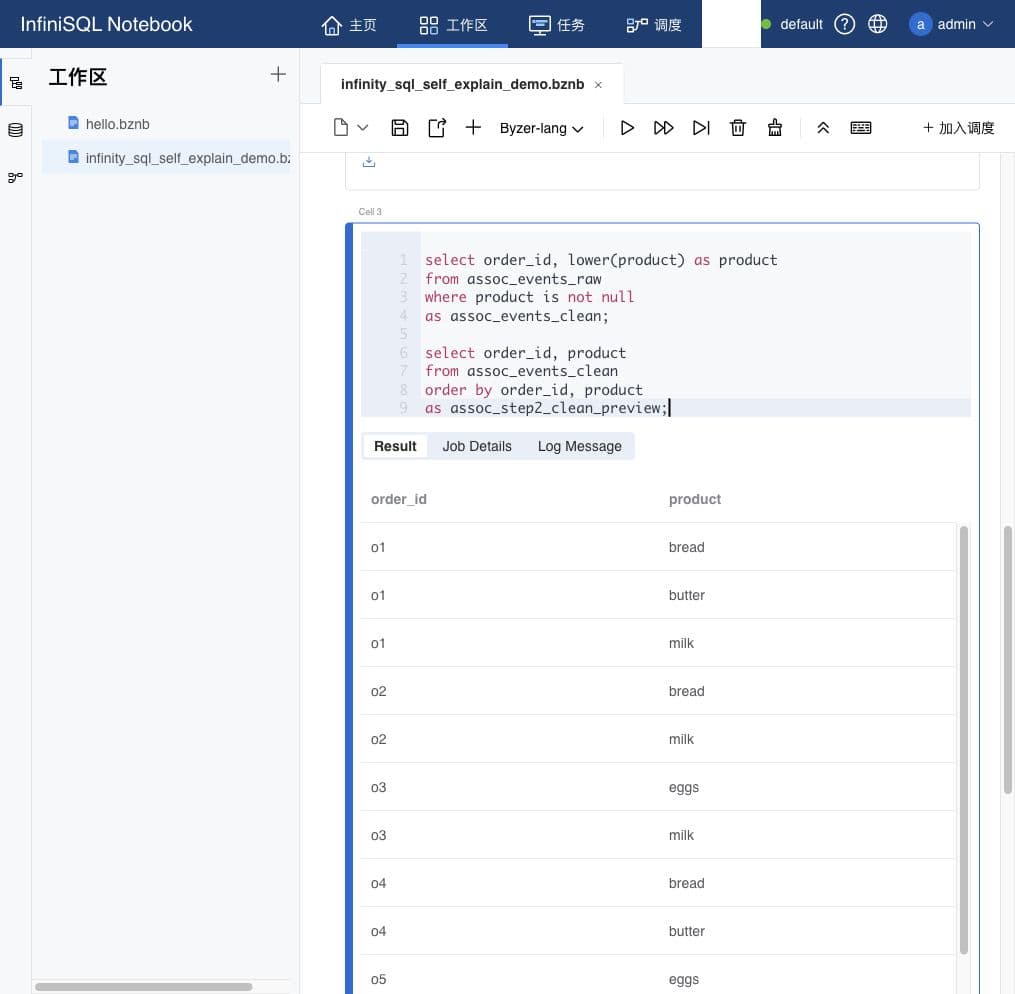Click the Cell 3 label

click(370, 212)
